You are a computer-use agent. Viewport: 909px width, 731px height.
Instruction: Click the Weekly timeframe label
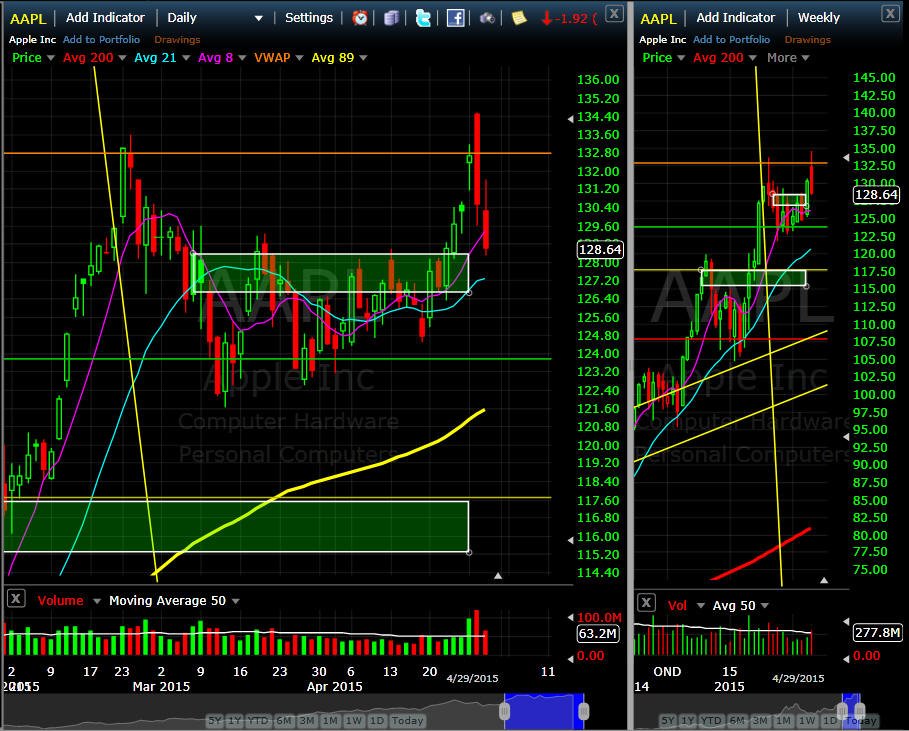[819, 18]
